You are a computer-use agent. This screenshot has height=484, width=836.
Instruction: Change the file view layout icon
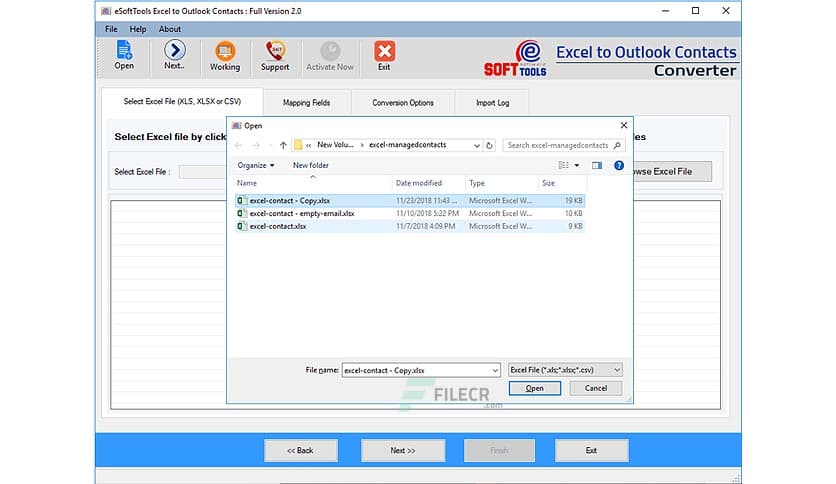click(564, 165)
